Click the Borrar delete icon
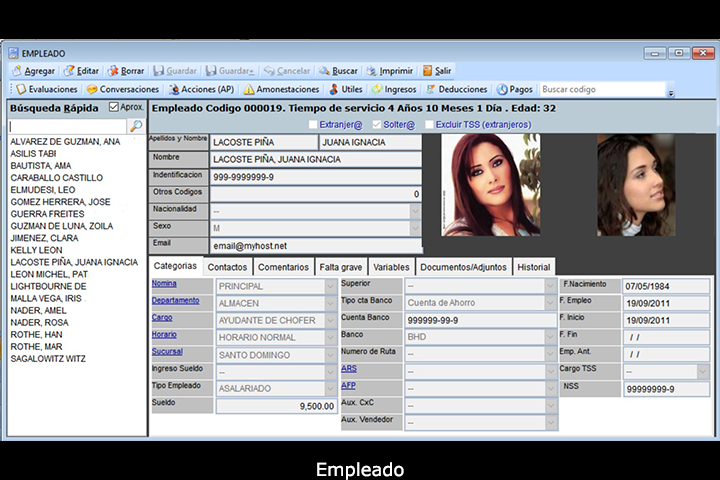Screen dimensions: 720x480 pyautogui.click(x=113, y=71)
